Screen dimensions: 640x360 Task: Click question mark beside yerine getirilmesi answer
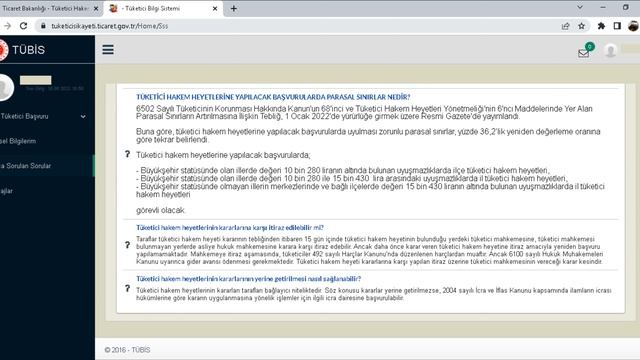(x=127, y=289)
